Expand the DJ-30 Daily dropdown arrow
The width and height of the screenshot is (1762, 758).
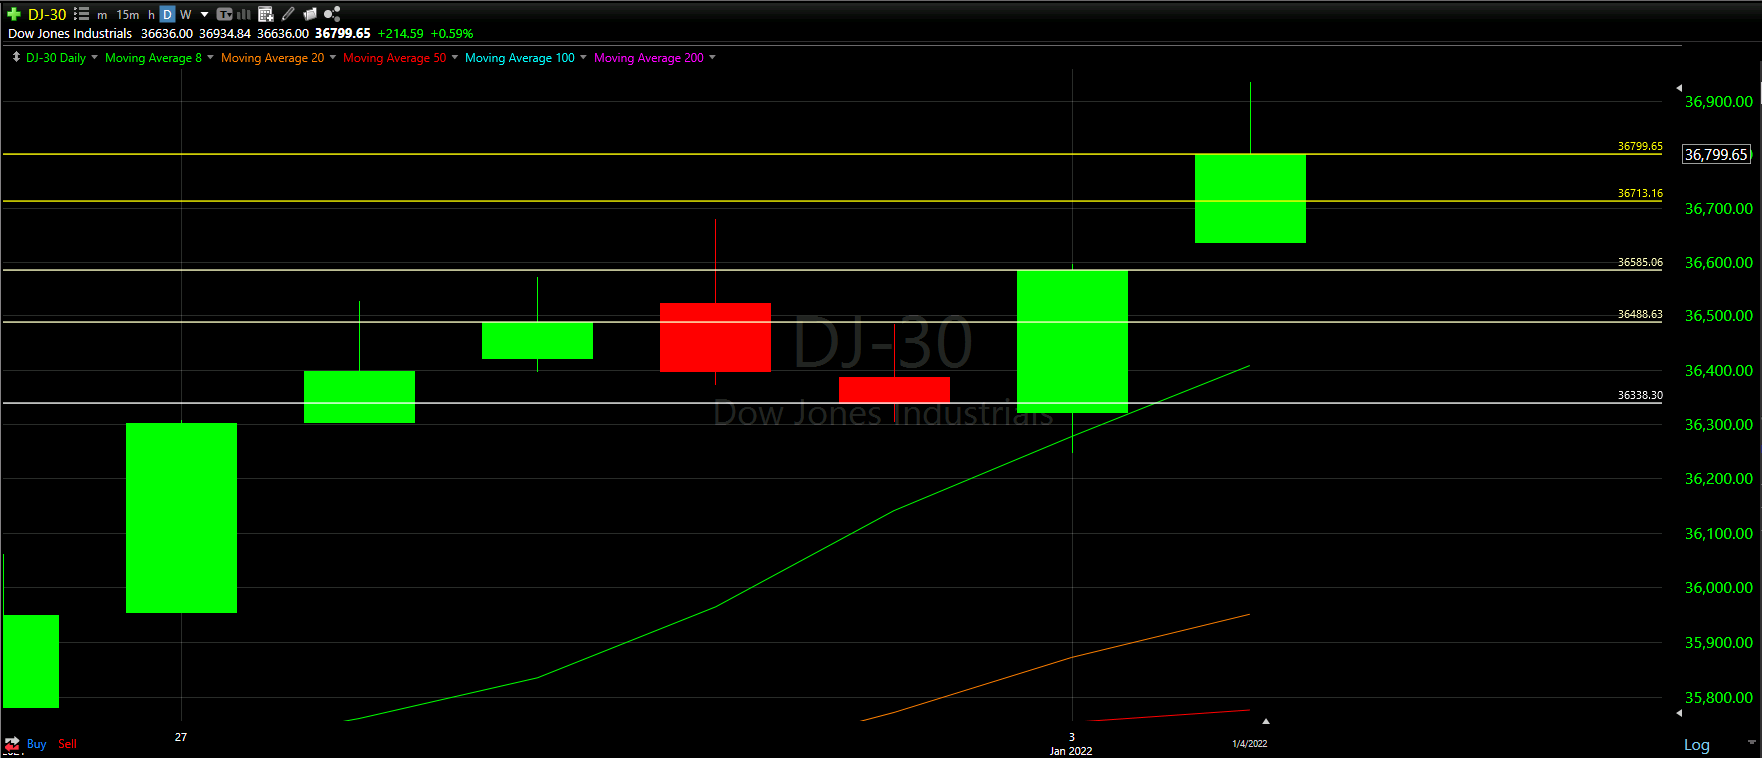coord(95,57)
